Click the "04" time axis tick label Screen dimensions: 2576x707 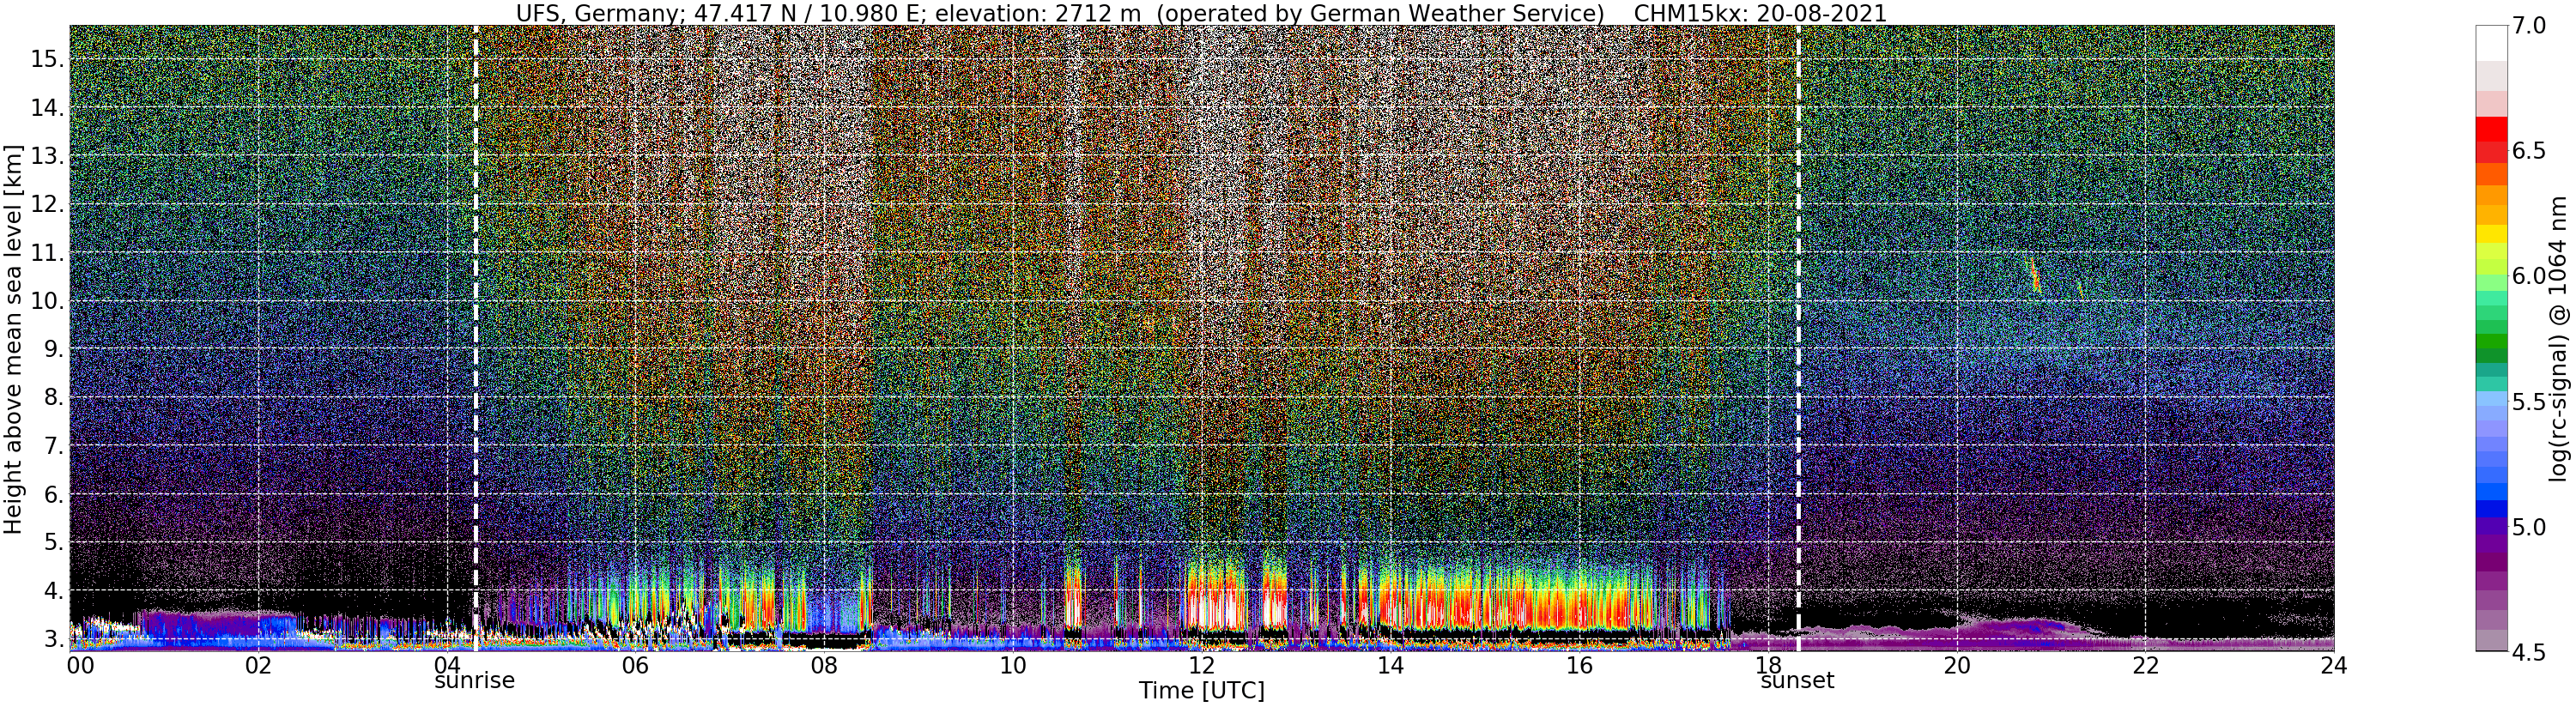pyautogui.click(x=446, y=665)
